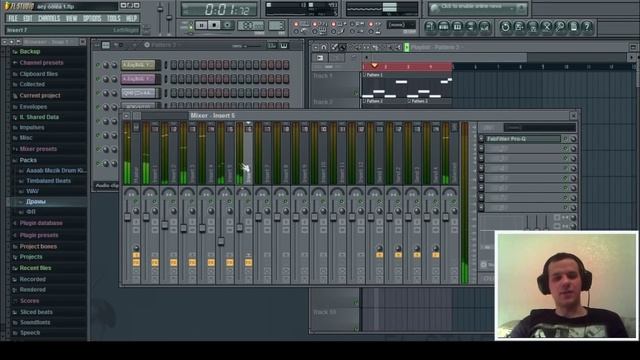Viewport: 640px width, 360px height.
Task: Expand Clipboard files folder
Action: (x=38, y=74)
